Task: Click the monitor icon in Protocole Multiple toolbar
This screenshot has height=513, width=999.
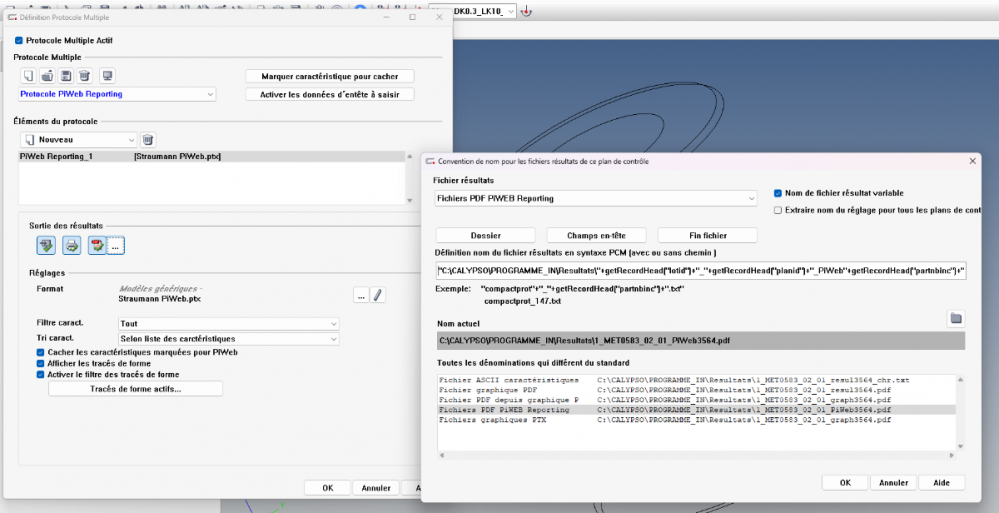Action: point(108,76)
